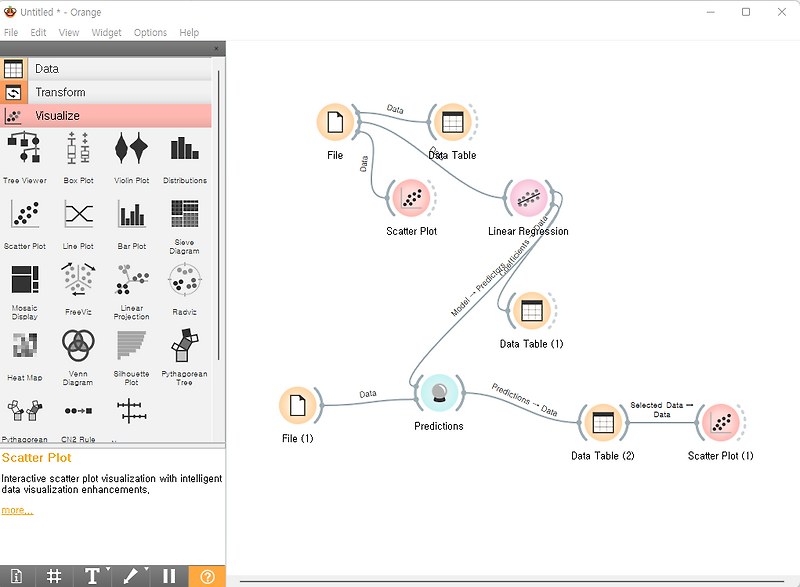Image resolution: width=800 pixels, height=587 pixels.
Task: Open the Help menu
Action: point(189,33)
